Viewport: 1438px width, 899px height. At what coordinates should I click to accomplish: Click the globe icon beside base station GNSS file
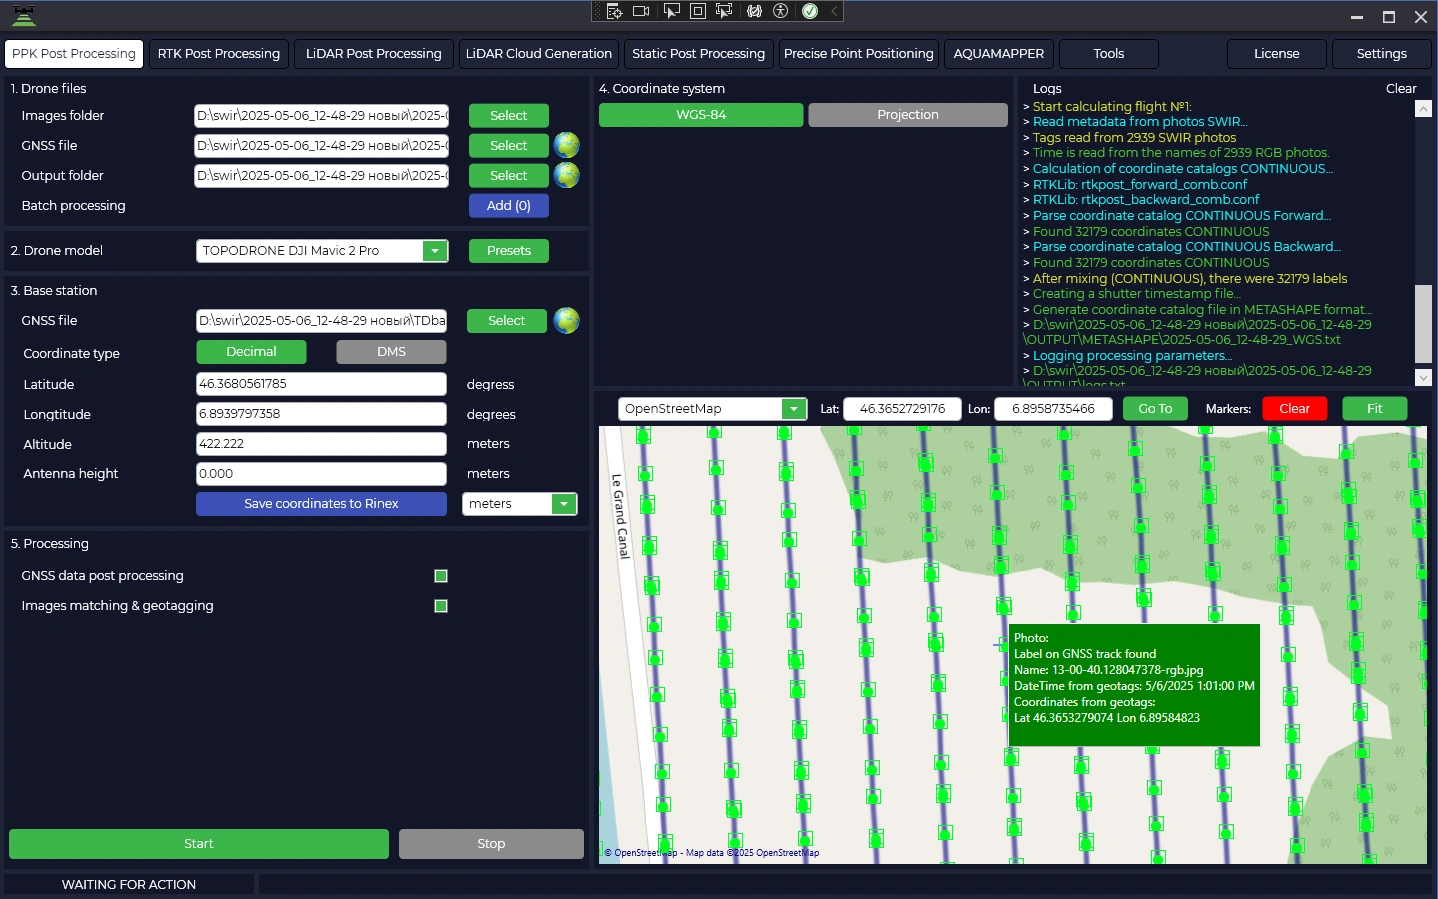(x=566, y=320)
